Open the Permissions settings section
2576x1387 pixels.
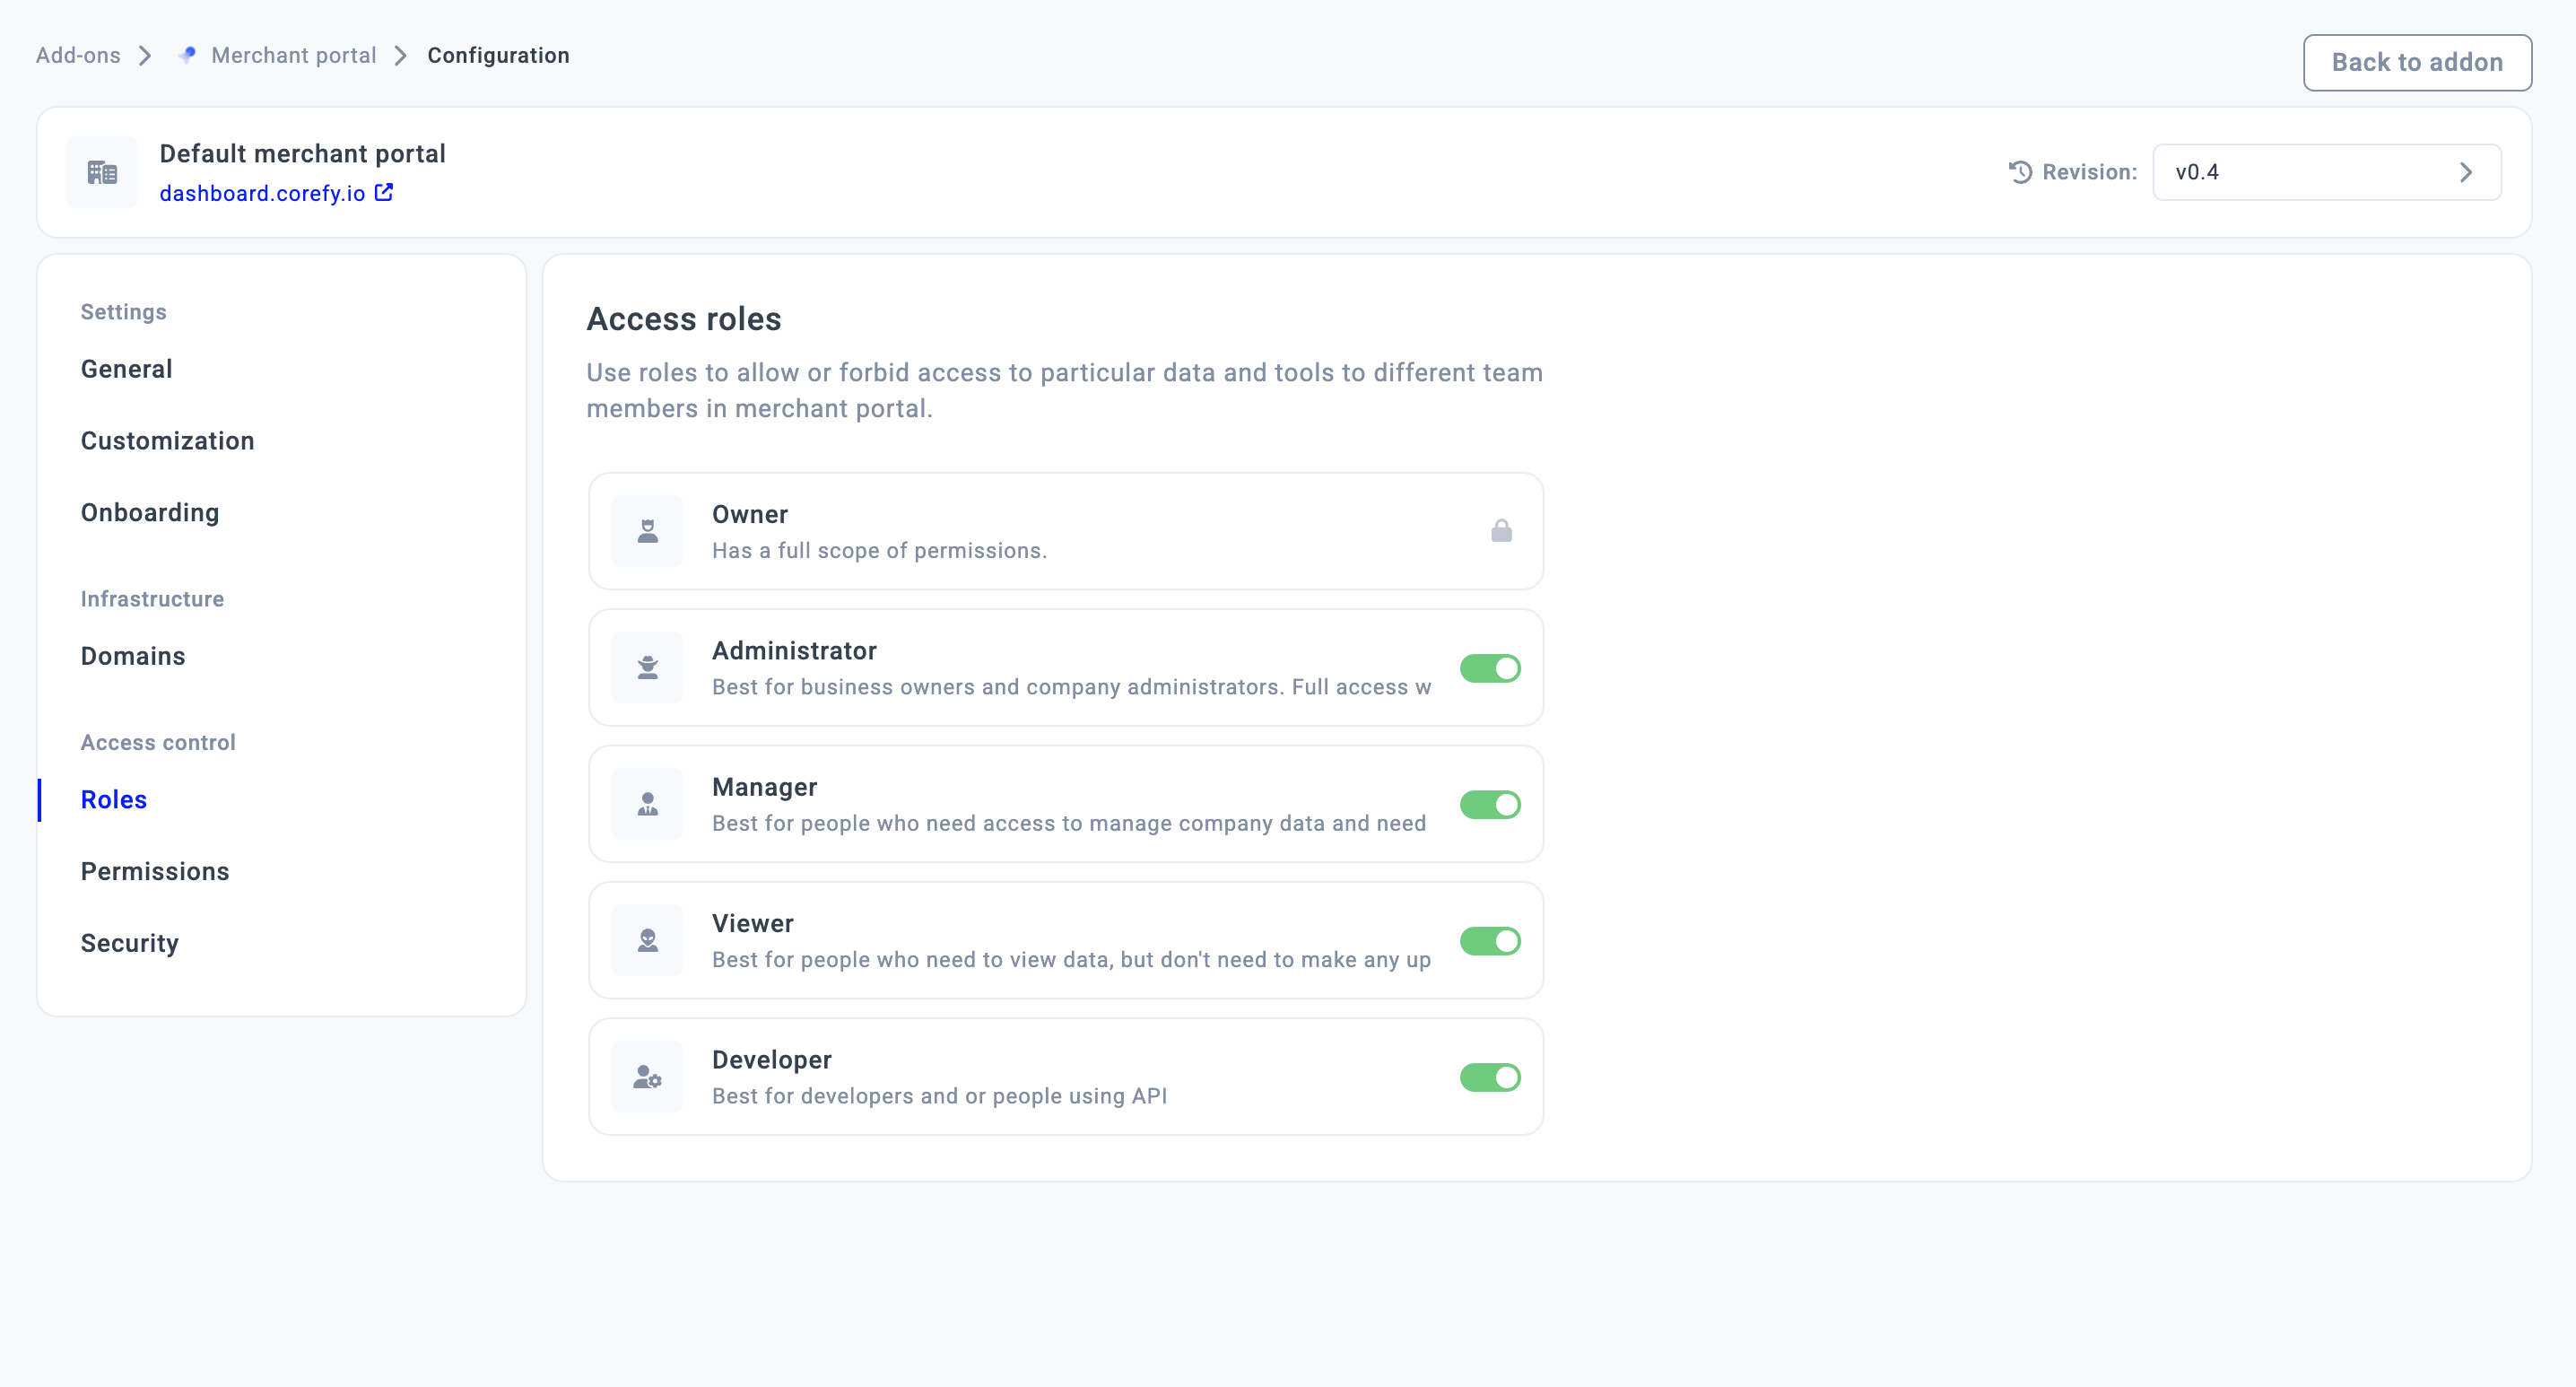[155, 871]
